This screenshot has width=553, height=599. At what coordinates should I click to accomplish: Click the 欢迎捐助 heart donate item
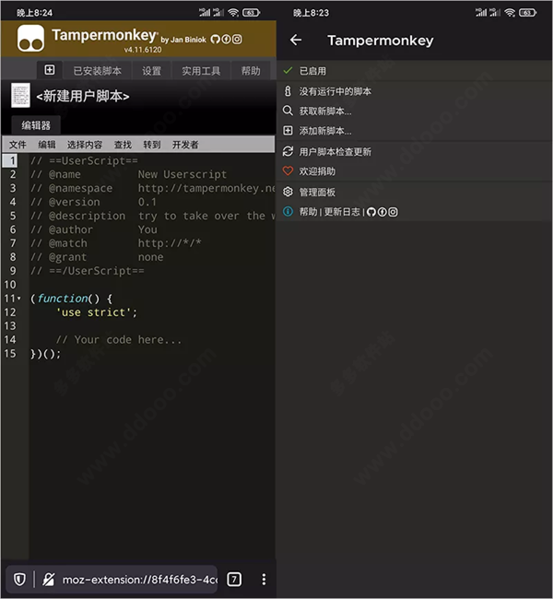414,171
